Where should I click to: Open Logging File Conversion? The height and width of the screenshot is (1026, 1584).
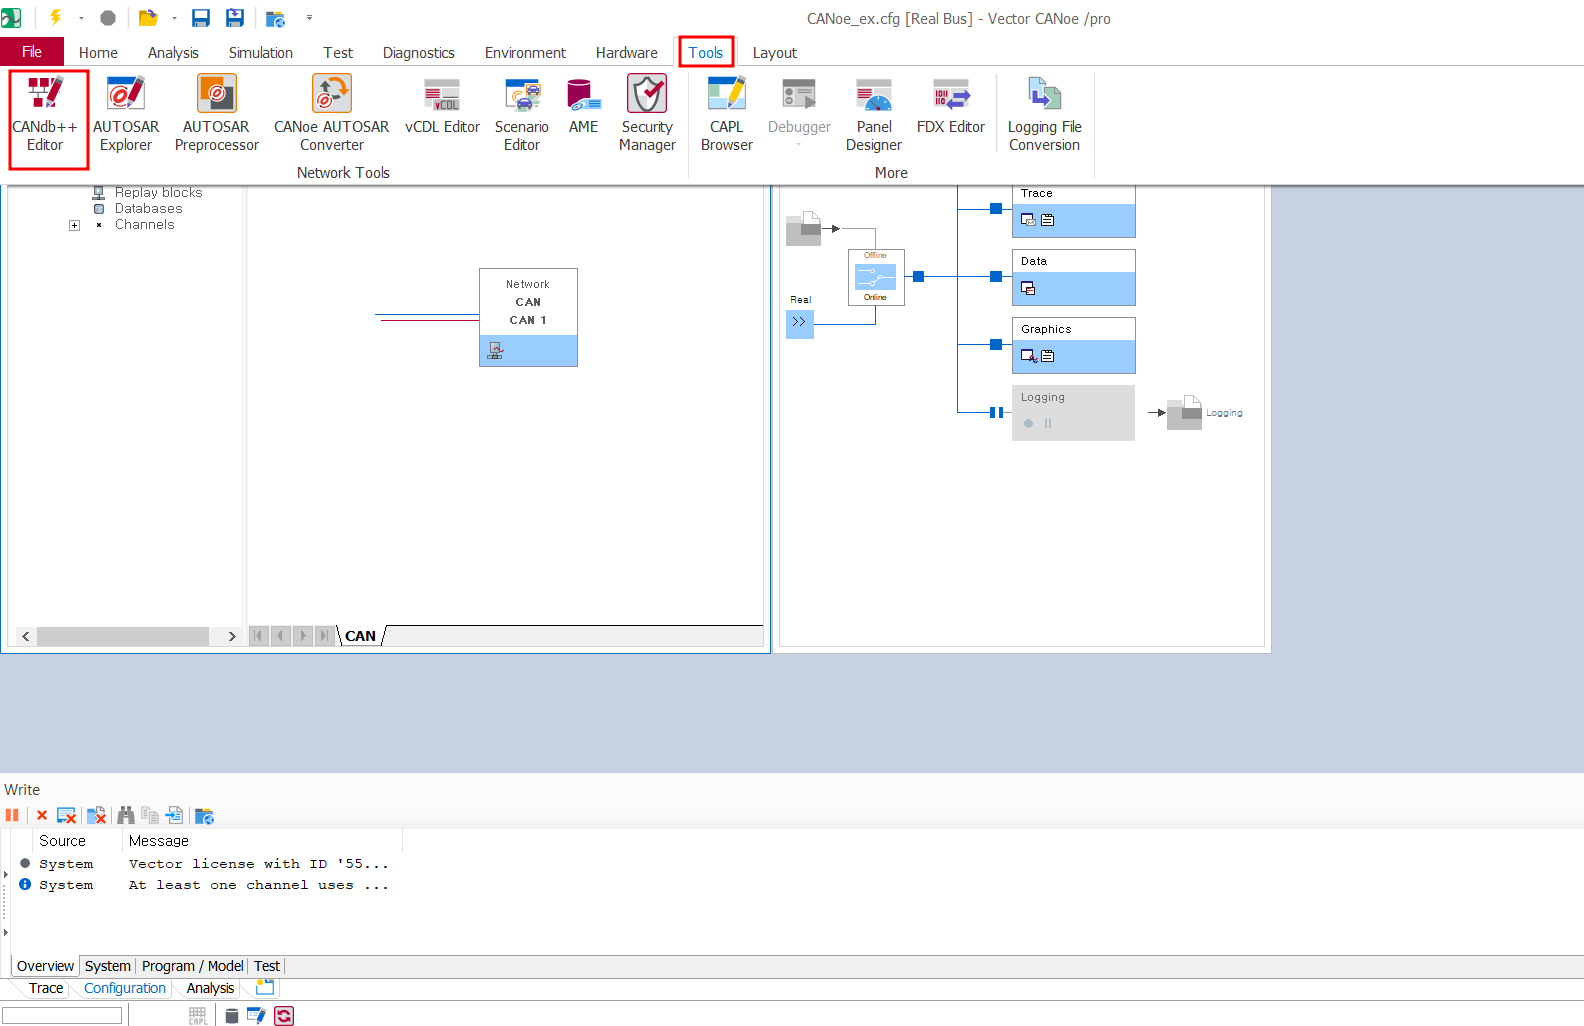coord(1044,115)
